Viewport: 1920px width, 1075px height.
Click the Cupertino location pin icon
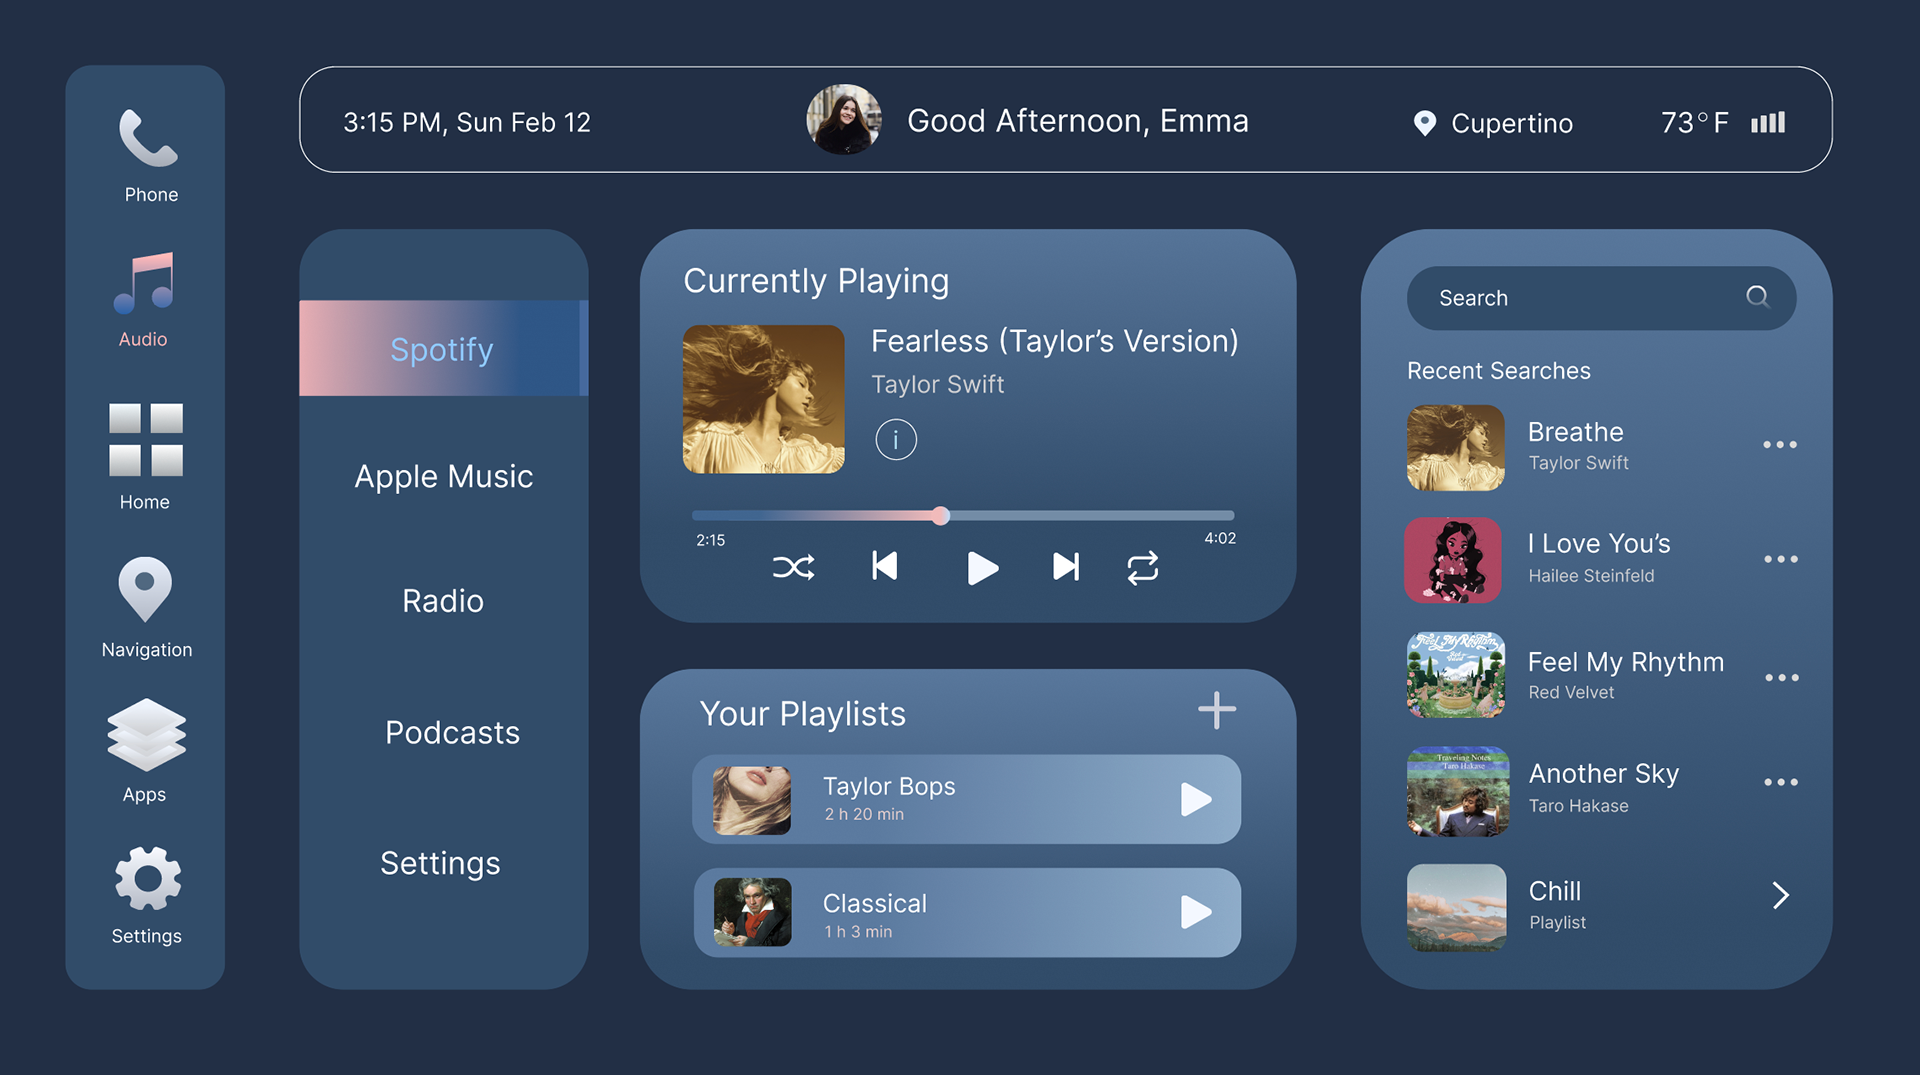(1425, 123)
